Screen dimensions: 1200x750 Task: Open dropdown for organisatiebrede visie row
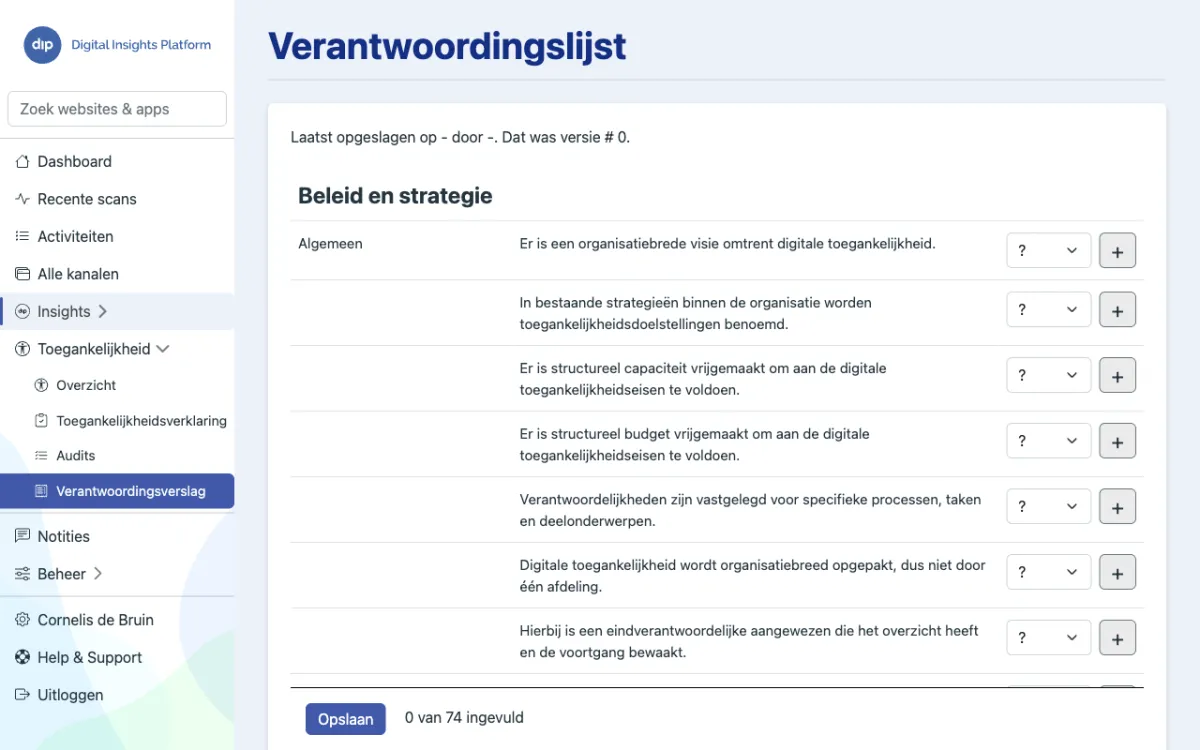click(x=1048, y=251)
